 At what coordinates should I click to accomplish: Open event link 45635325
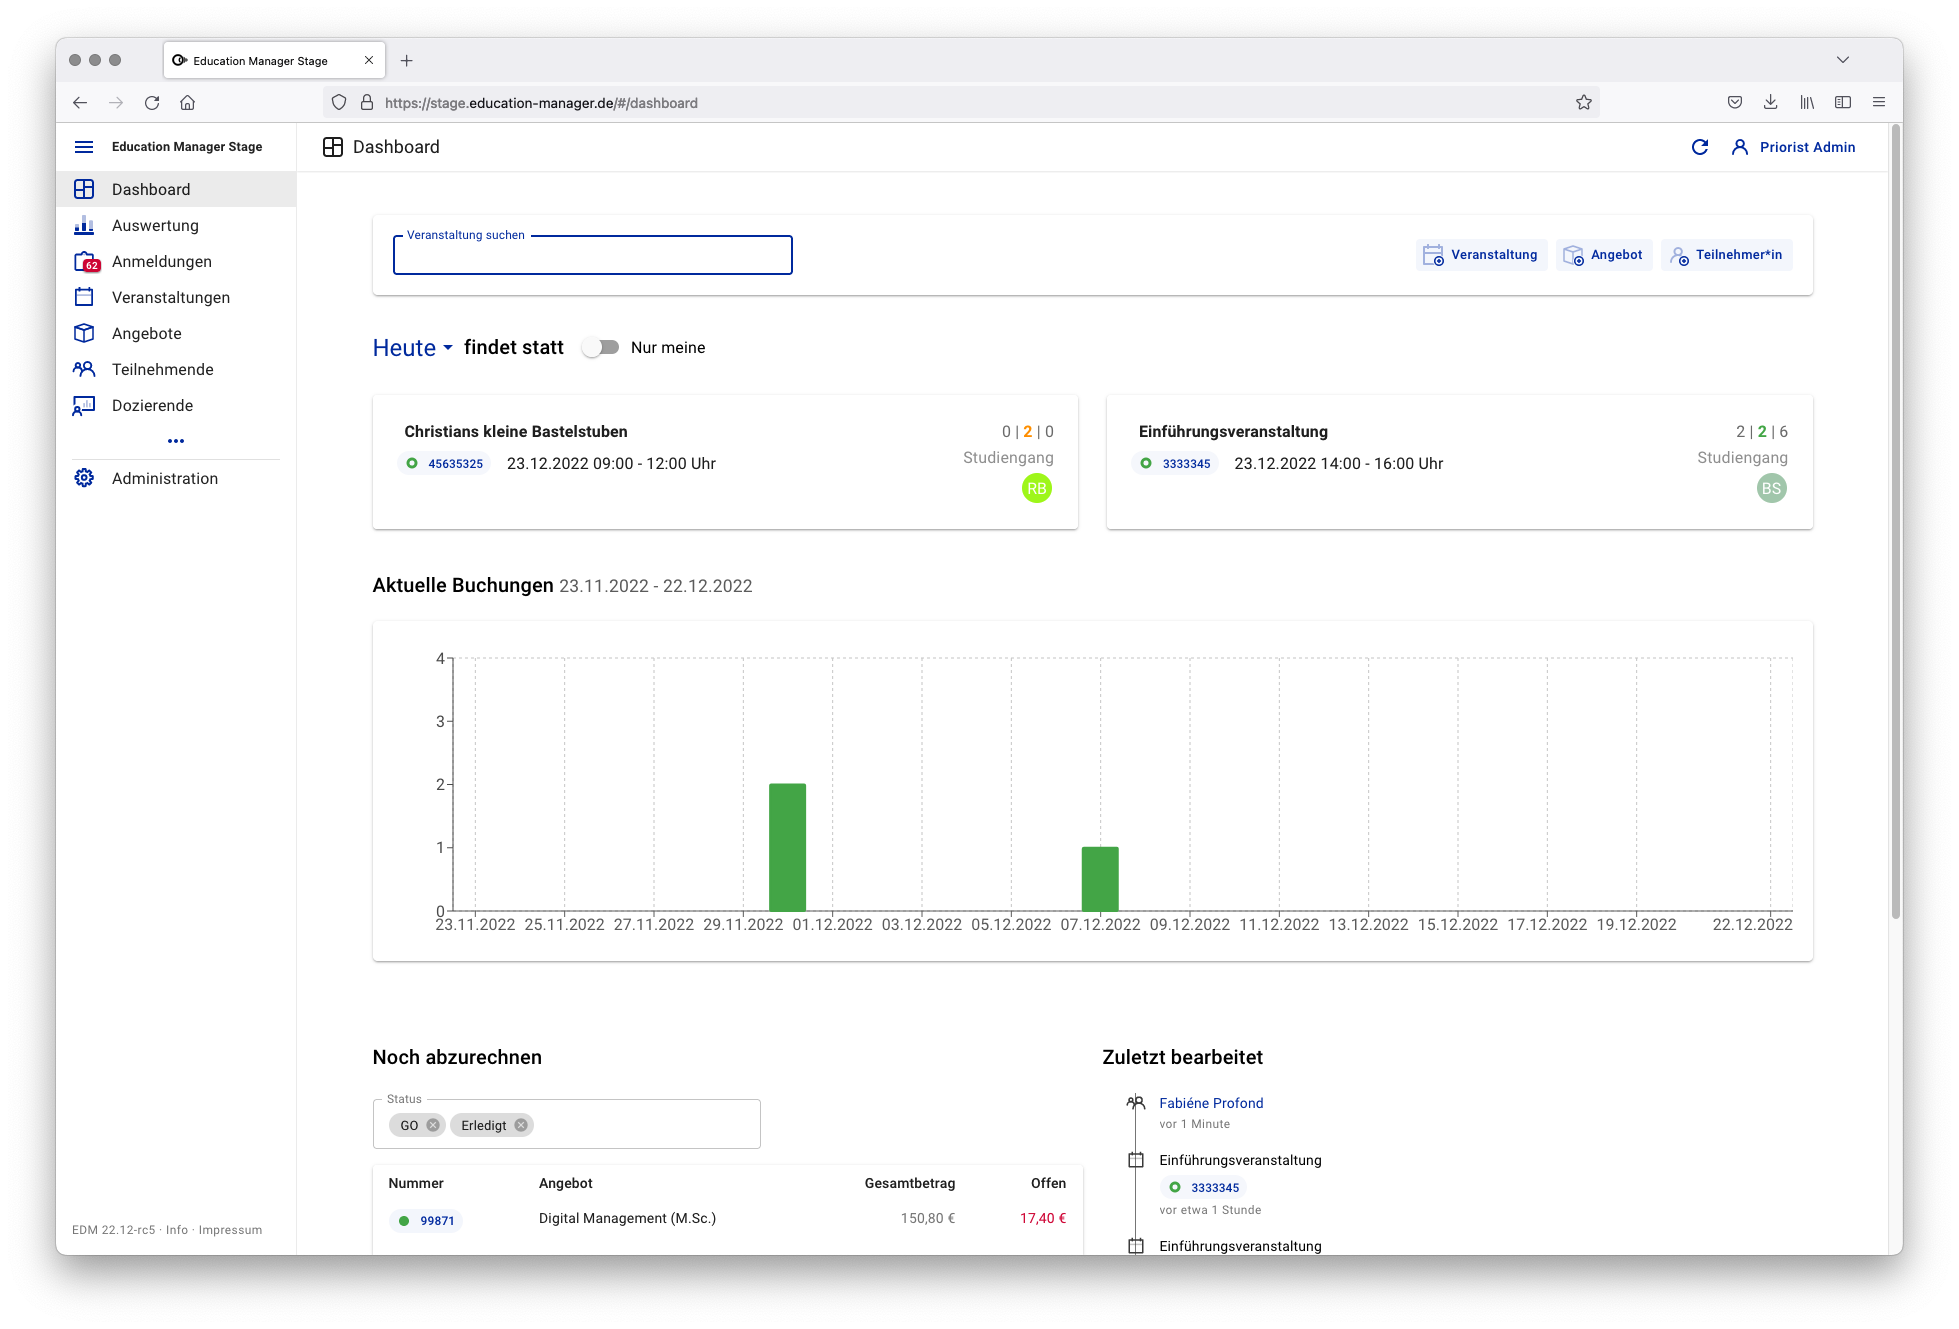click(454, 463)
